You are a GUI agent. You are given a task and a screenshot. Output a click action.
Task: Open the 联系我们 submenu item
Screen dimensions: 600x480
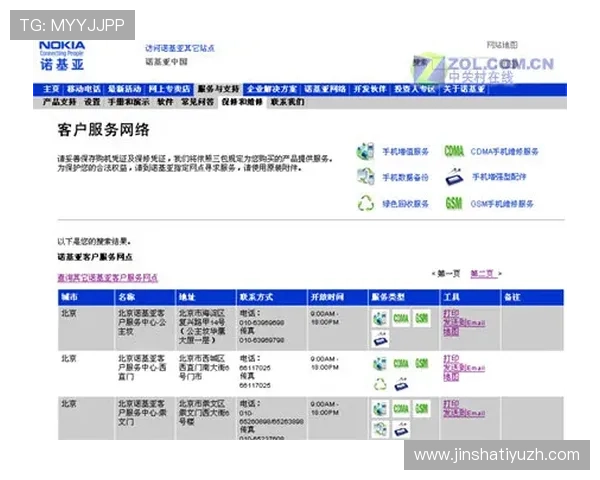[x=288, y=102]
